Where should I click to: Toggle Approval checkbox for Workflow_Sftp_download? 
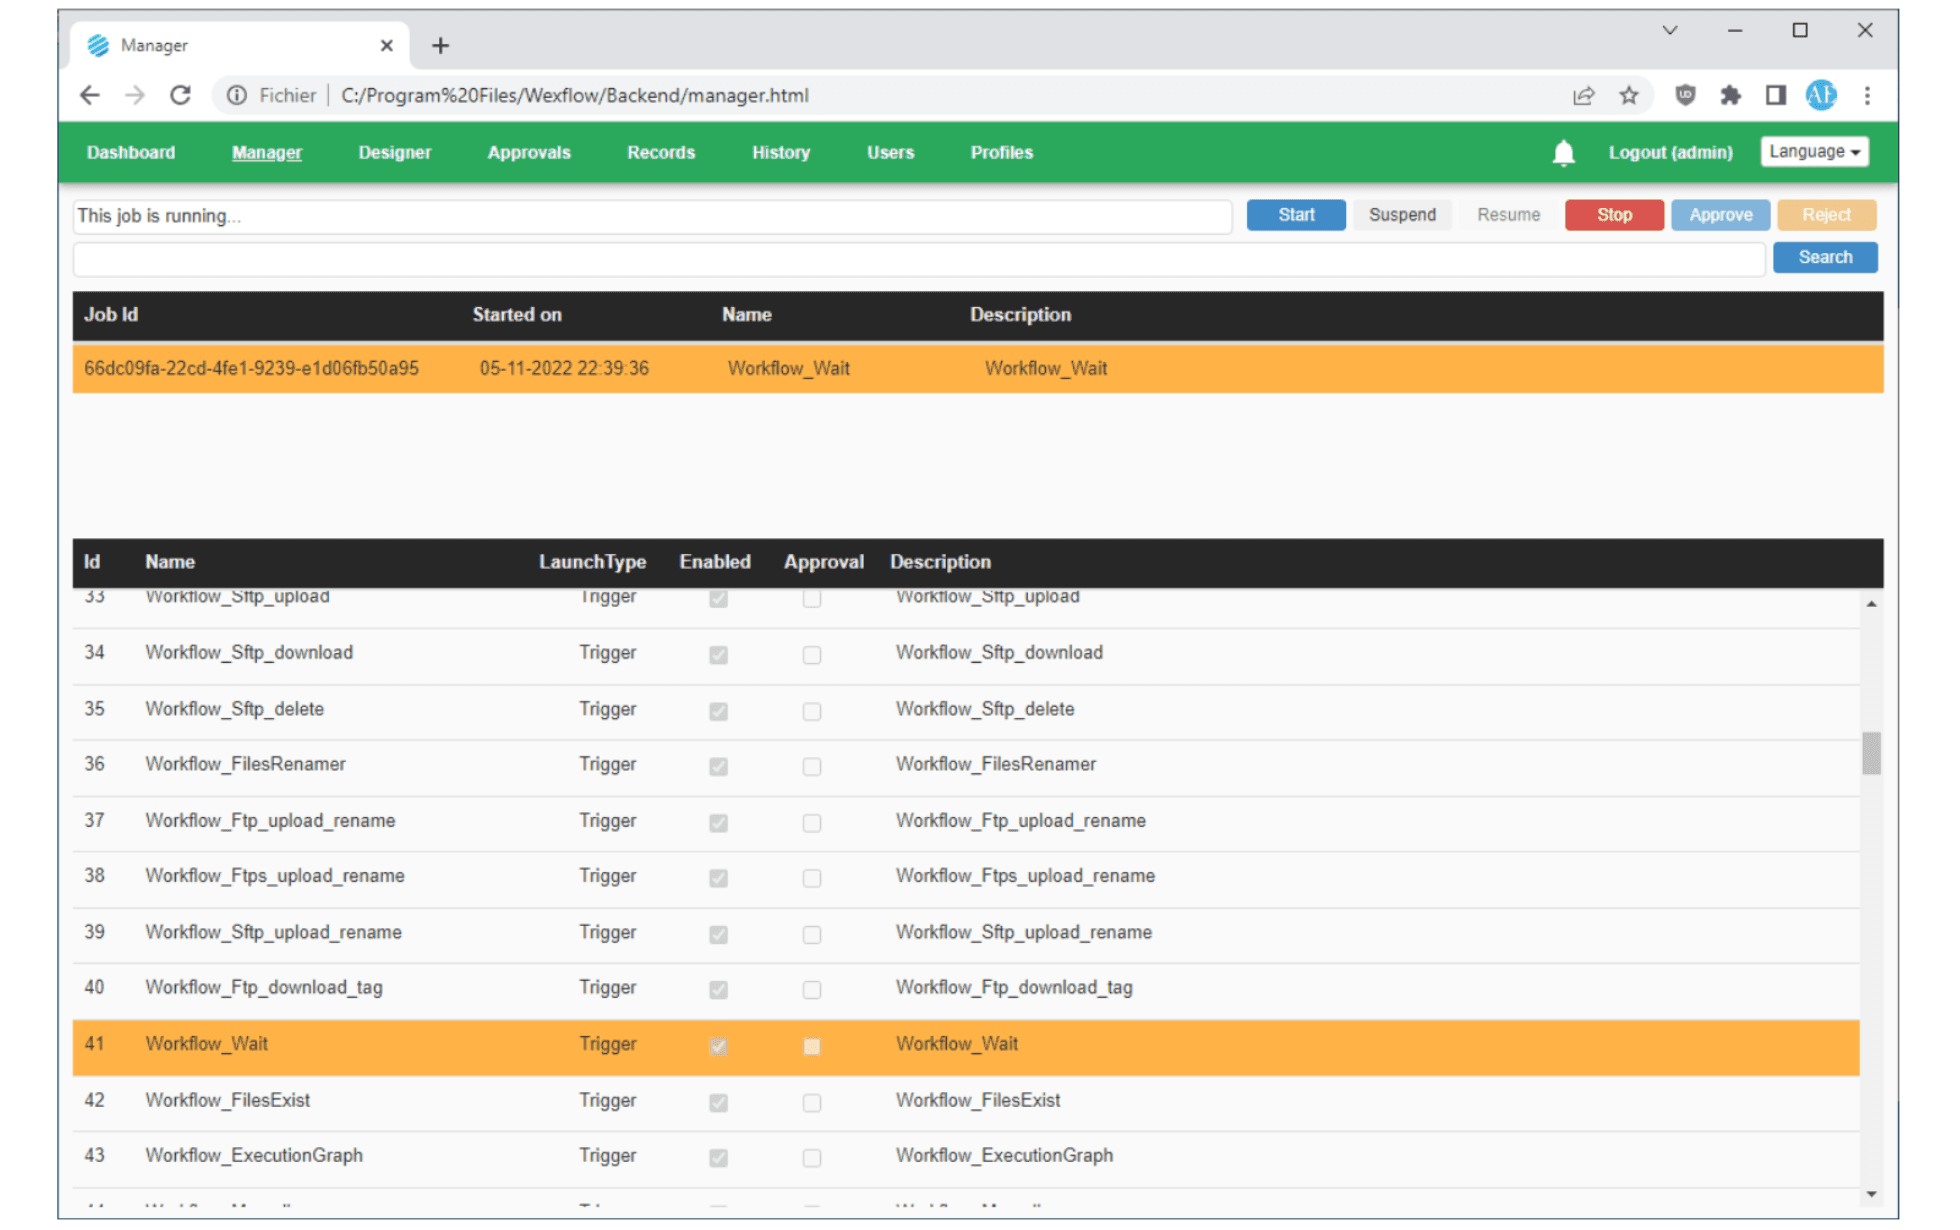click(811, 655)
